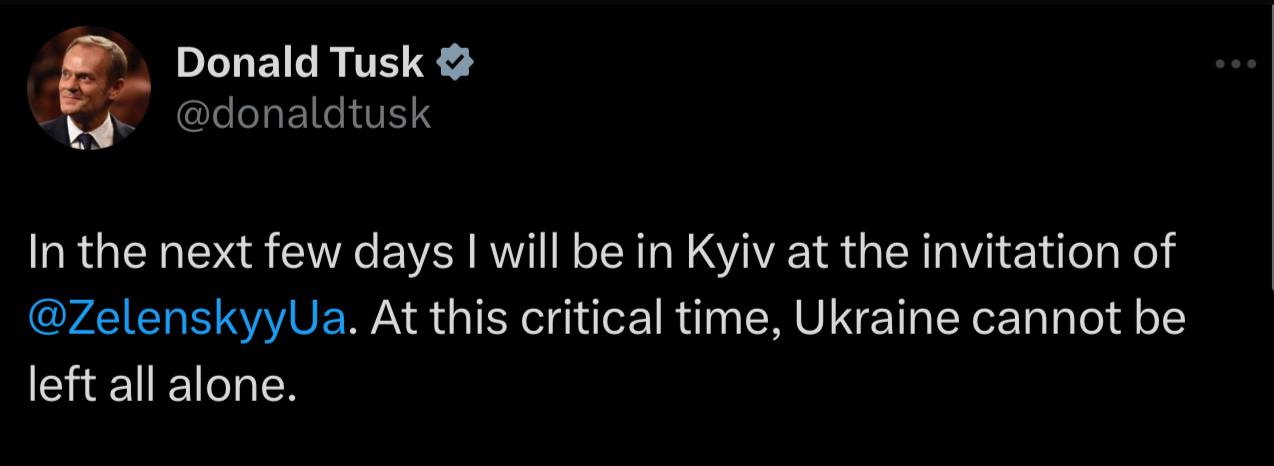Open the three-dot more options menu
1274x466 pixels.
tap(1235, 64)
